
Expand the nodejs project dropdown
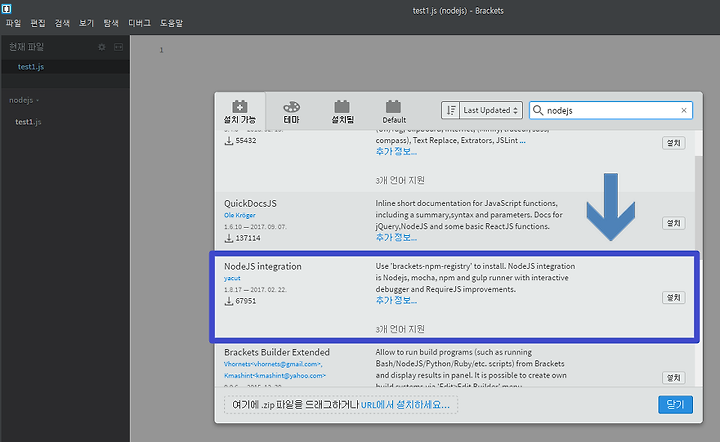point(24,100)
